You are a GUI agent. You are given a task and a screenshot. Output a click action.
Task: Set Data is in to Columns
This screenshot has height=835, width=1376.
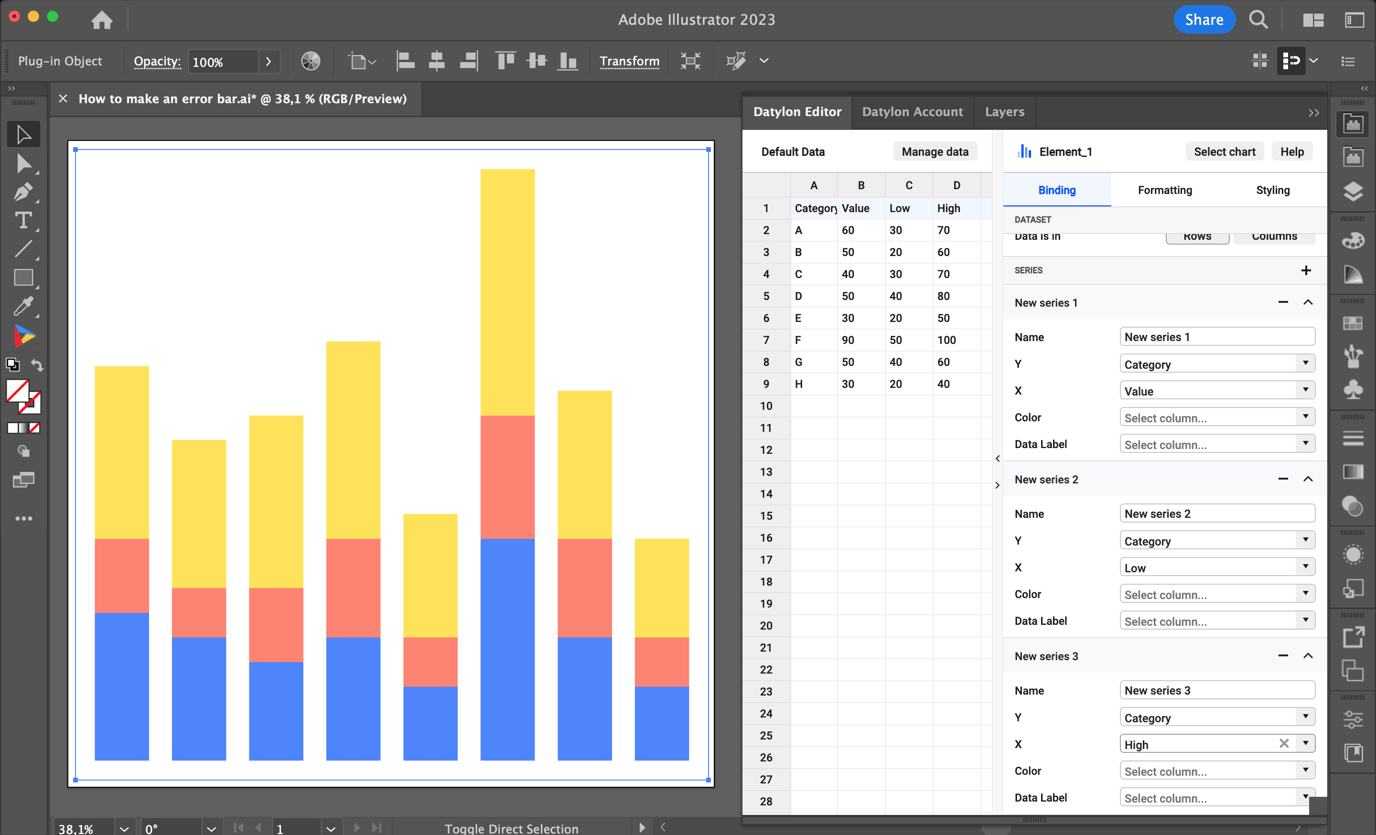[x=1274, y=236]
